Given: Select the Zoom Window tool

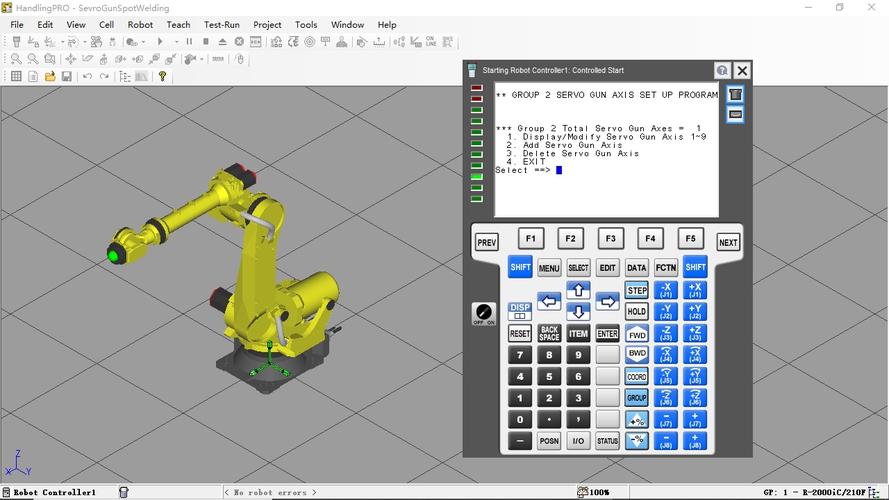Looking at the screenshot, I should click(50, 59).
